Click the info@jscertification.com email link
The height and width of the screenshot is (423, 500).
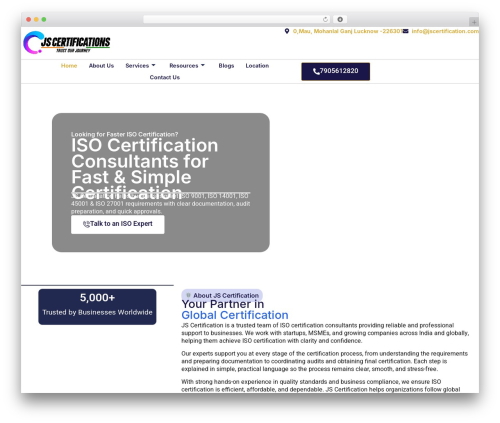point(445,31)
